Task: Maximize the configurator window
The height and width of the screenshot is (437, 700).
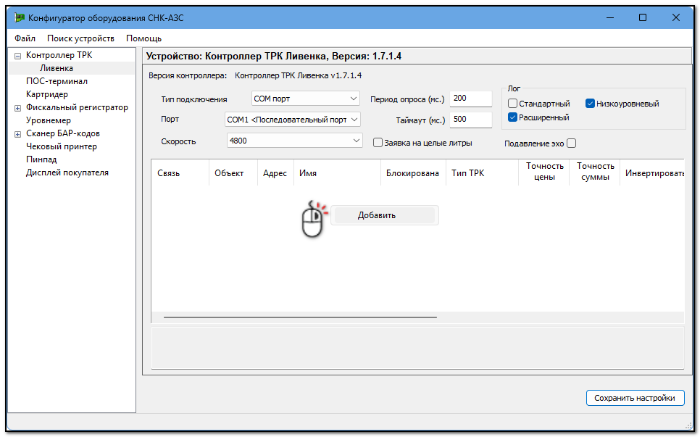Action: (x=643, y=18)
